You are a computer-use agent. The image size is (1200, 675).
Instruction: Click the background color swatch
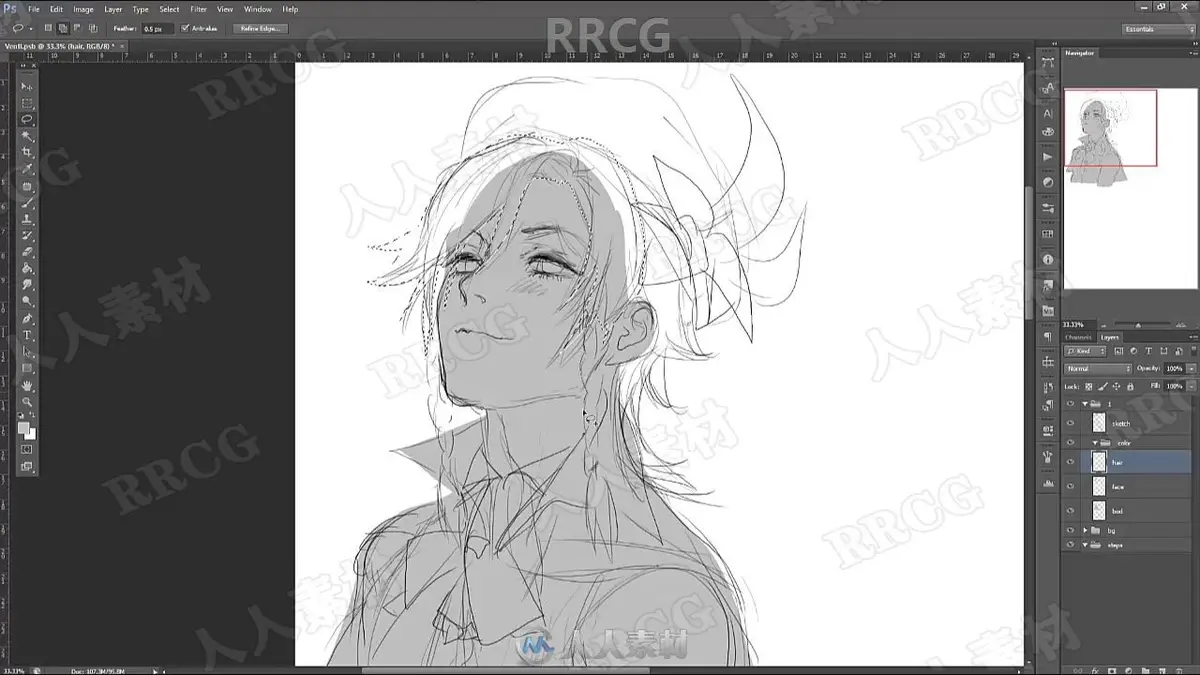[x=31, y=433]
